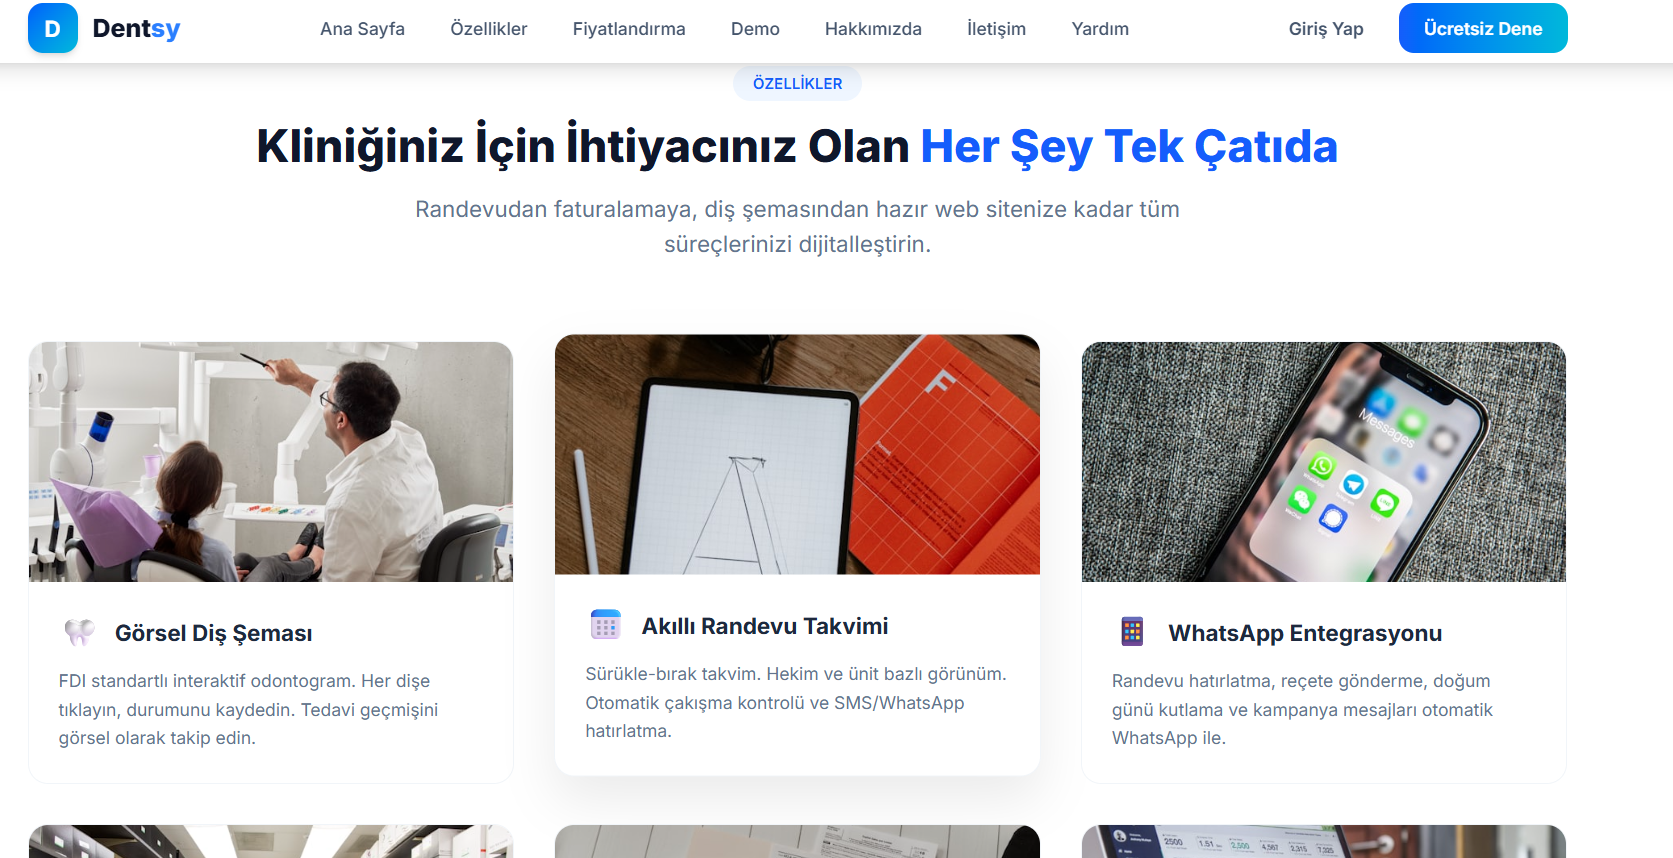Open Hakkımızda in the top menu
Screen dimensions: 1673x858
pos(873,29)
